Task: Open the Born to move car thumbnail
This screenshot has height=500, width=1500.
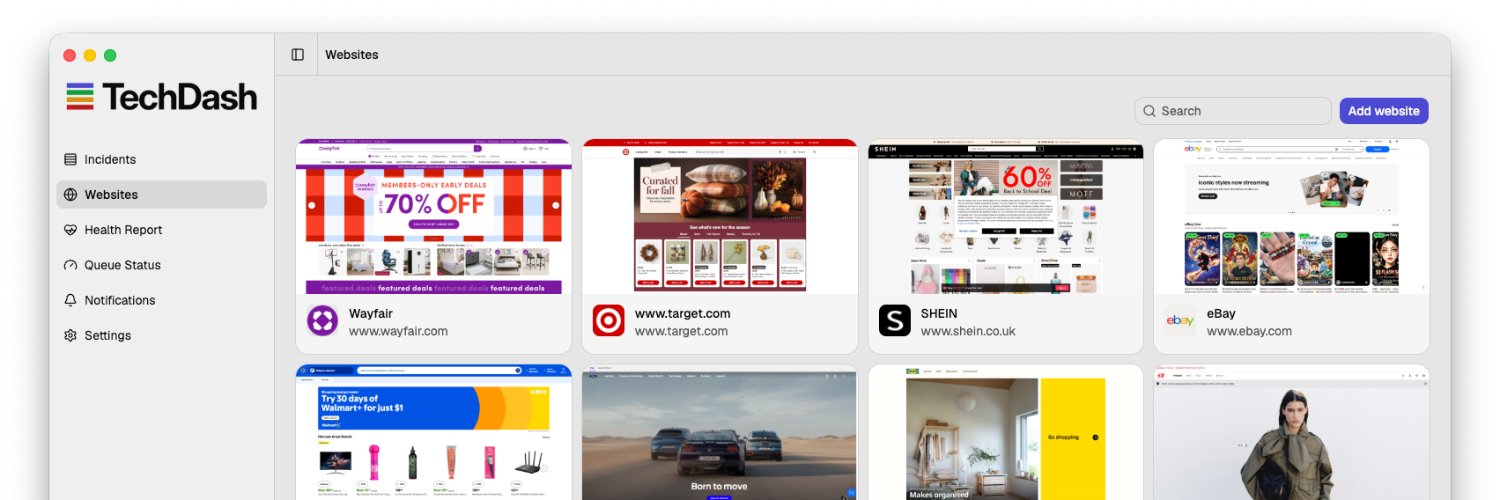Action: 720,432
